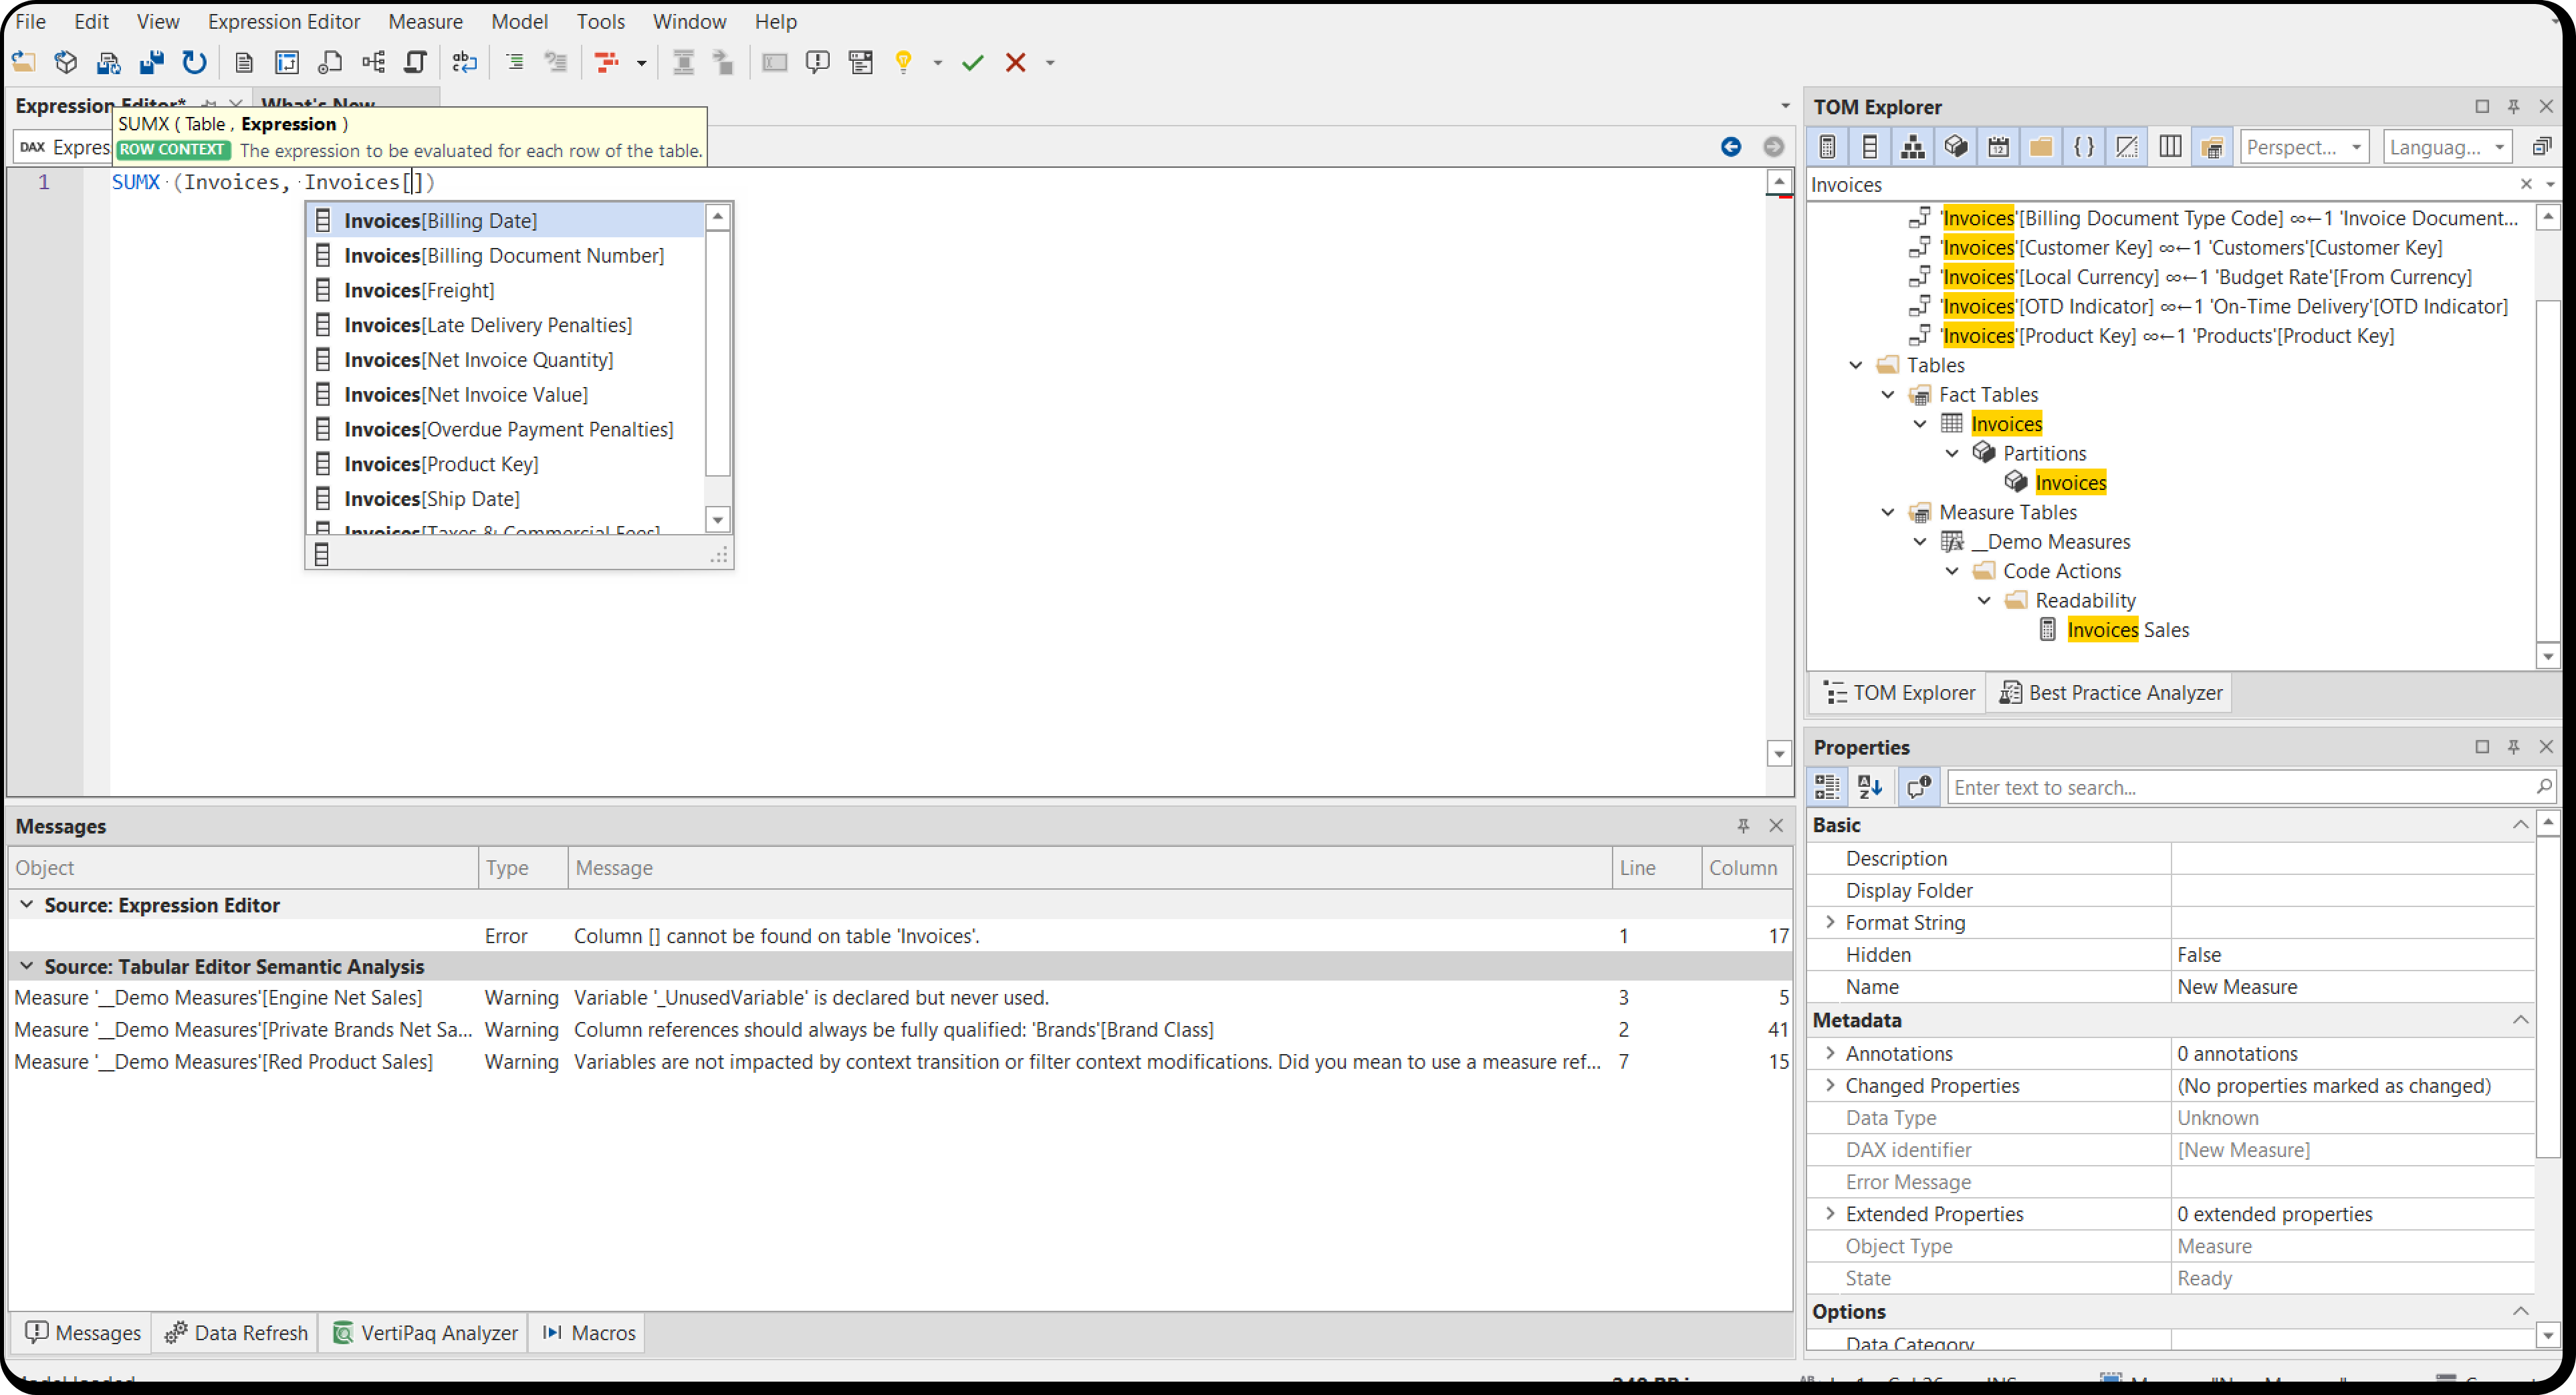Collapse the Measure Tables folder
Viewport: 2576px width, 1395px height.
[1888, 512]
